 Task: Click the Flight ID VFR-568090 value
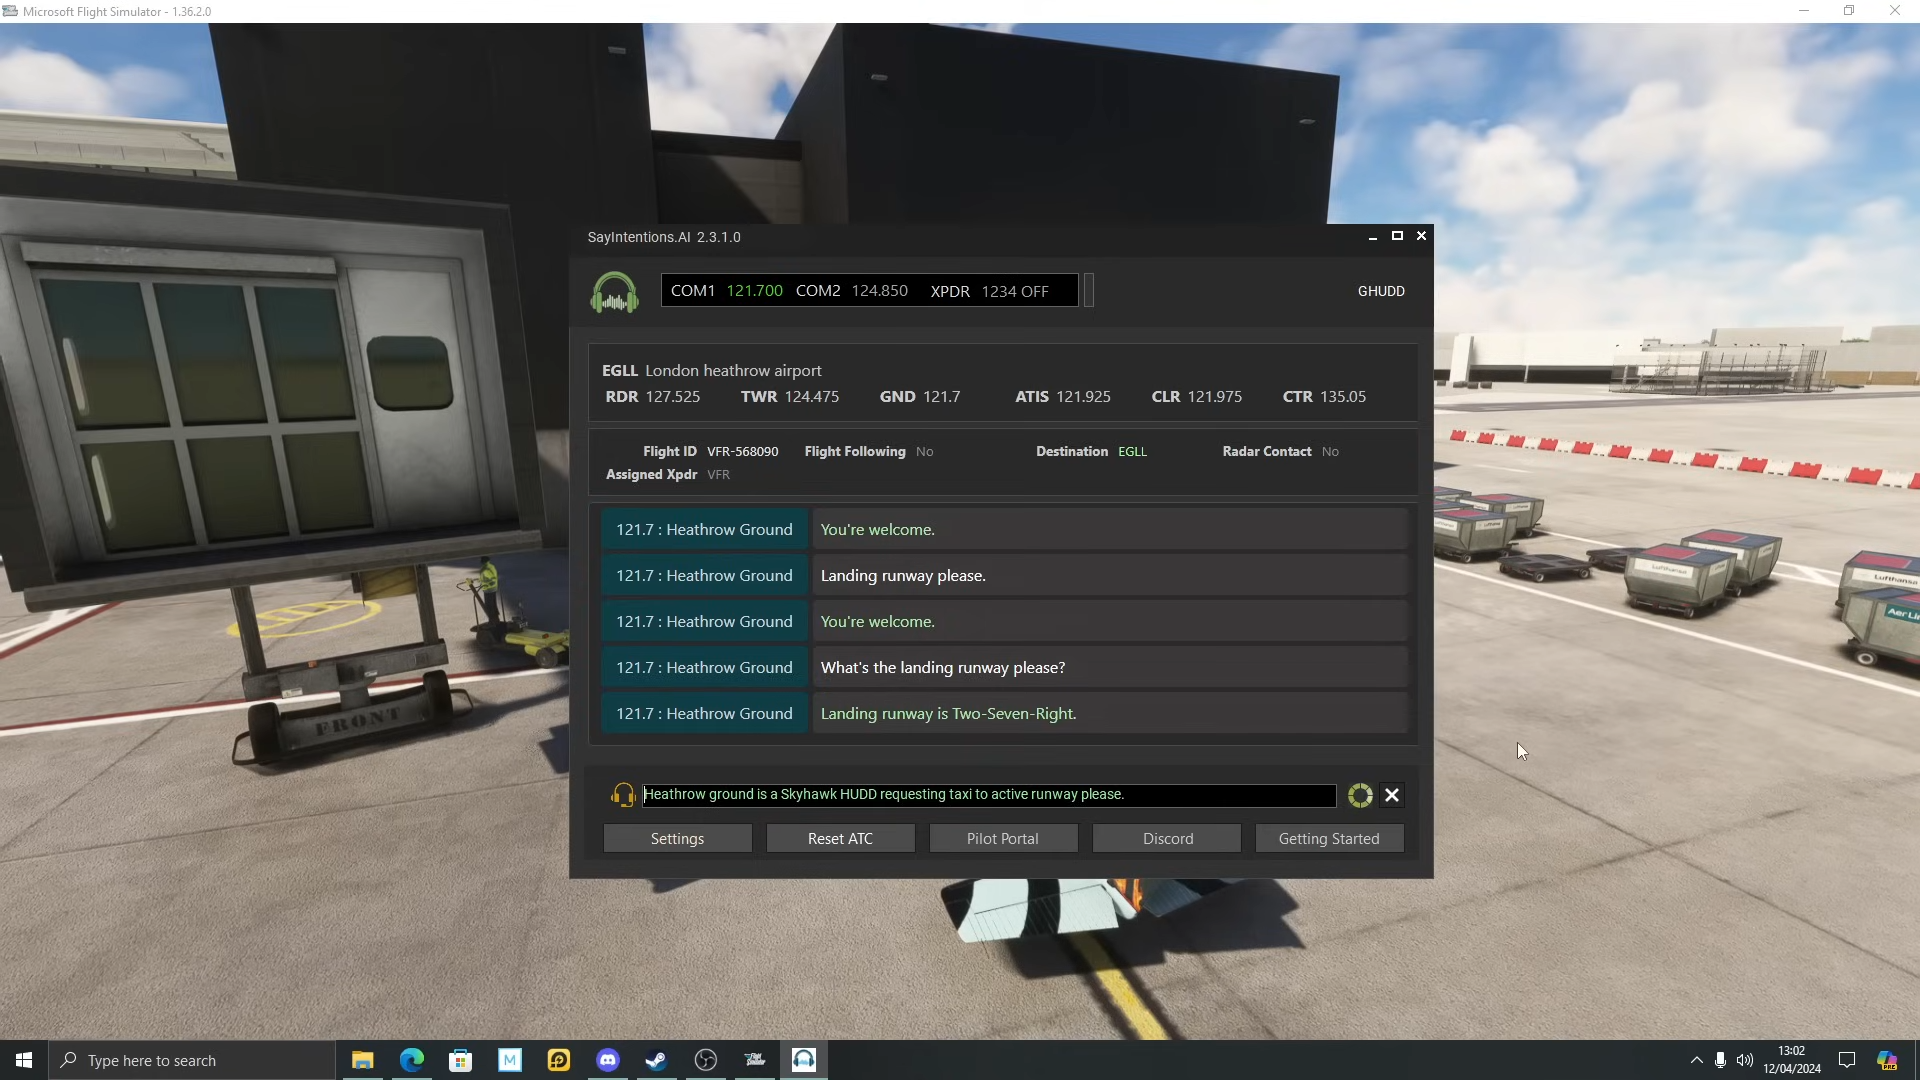(x=742, y=452)
